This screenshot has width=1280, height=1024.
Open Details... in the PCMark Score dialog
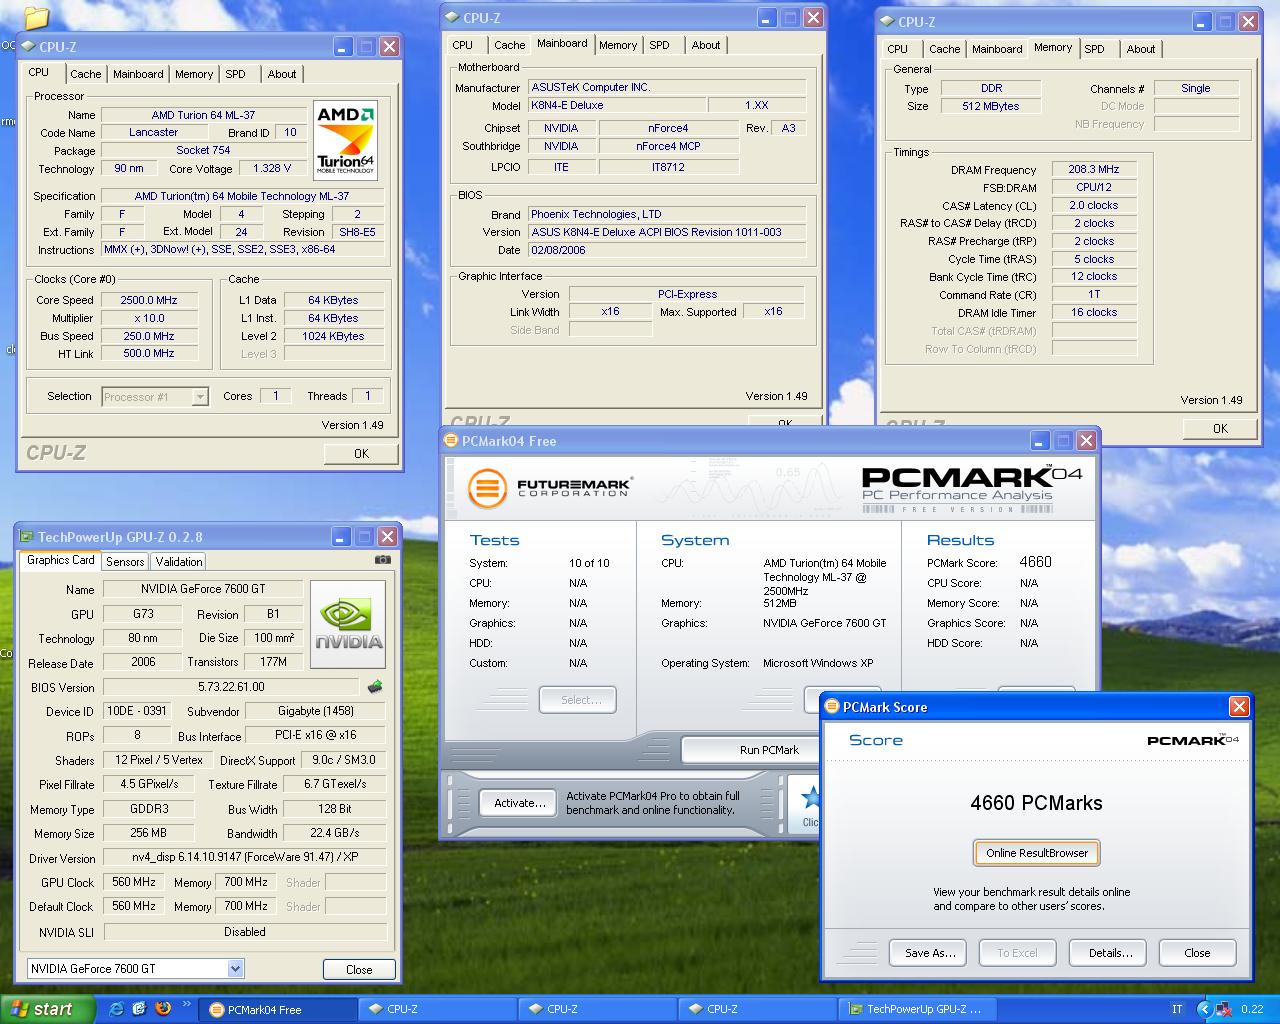[1110, 953]
